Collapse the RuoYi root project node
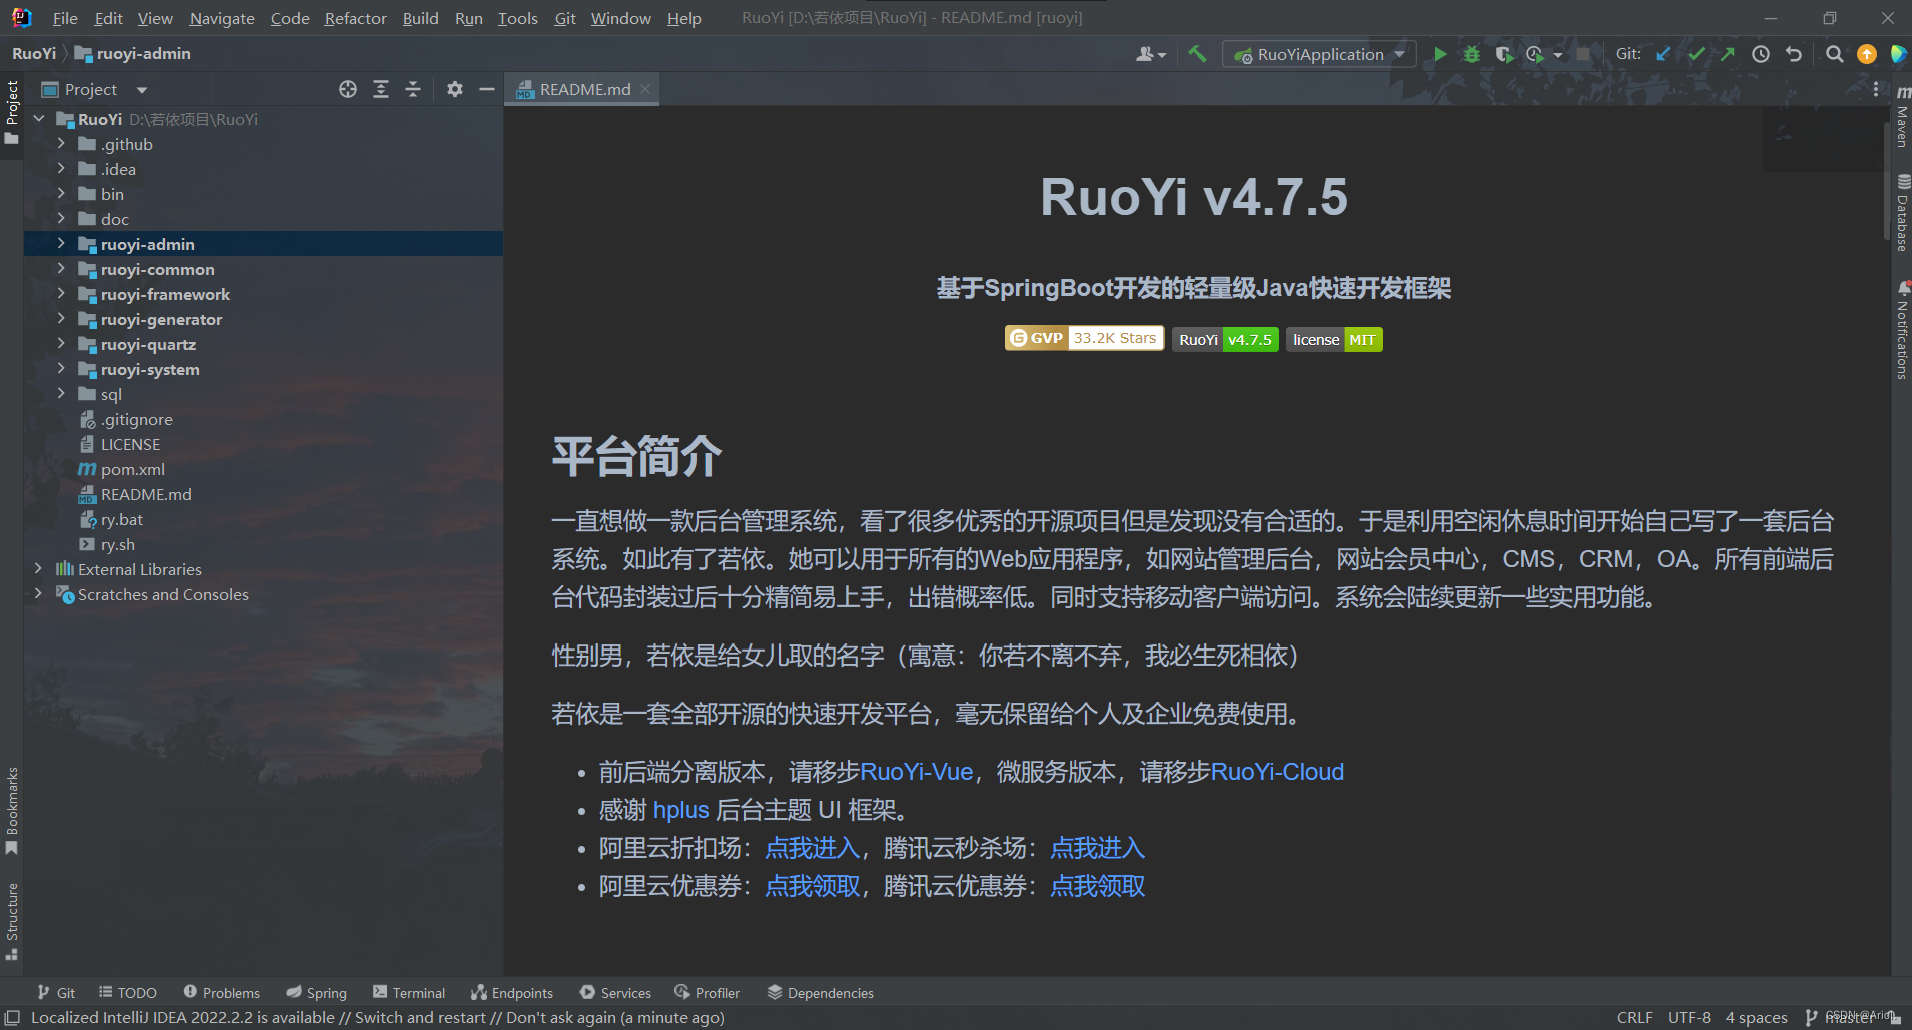Image resolution: width=1912 pixels, height=1030 pixels. click(39, 119)
